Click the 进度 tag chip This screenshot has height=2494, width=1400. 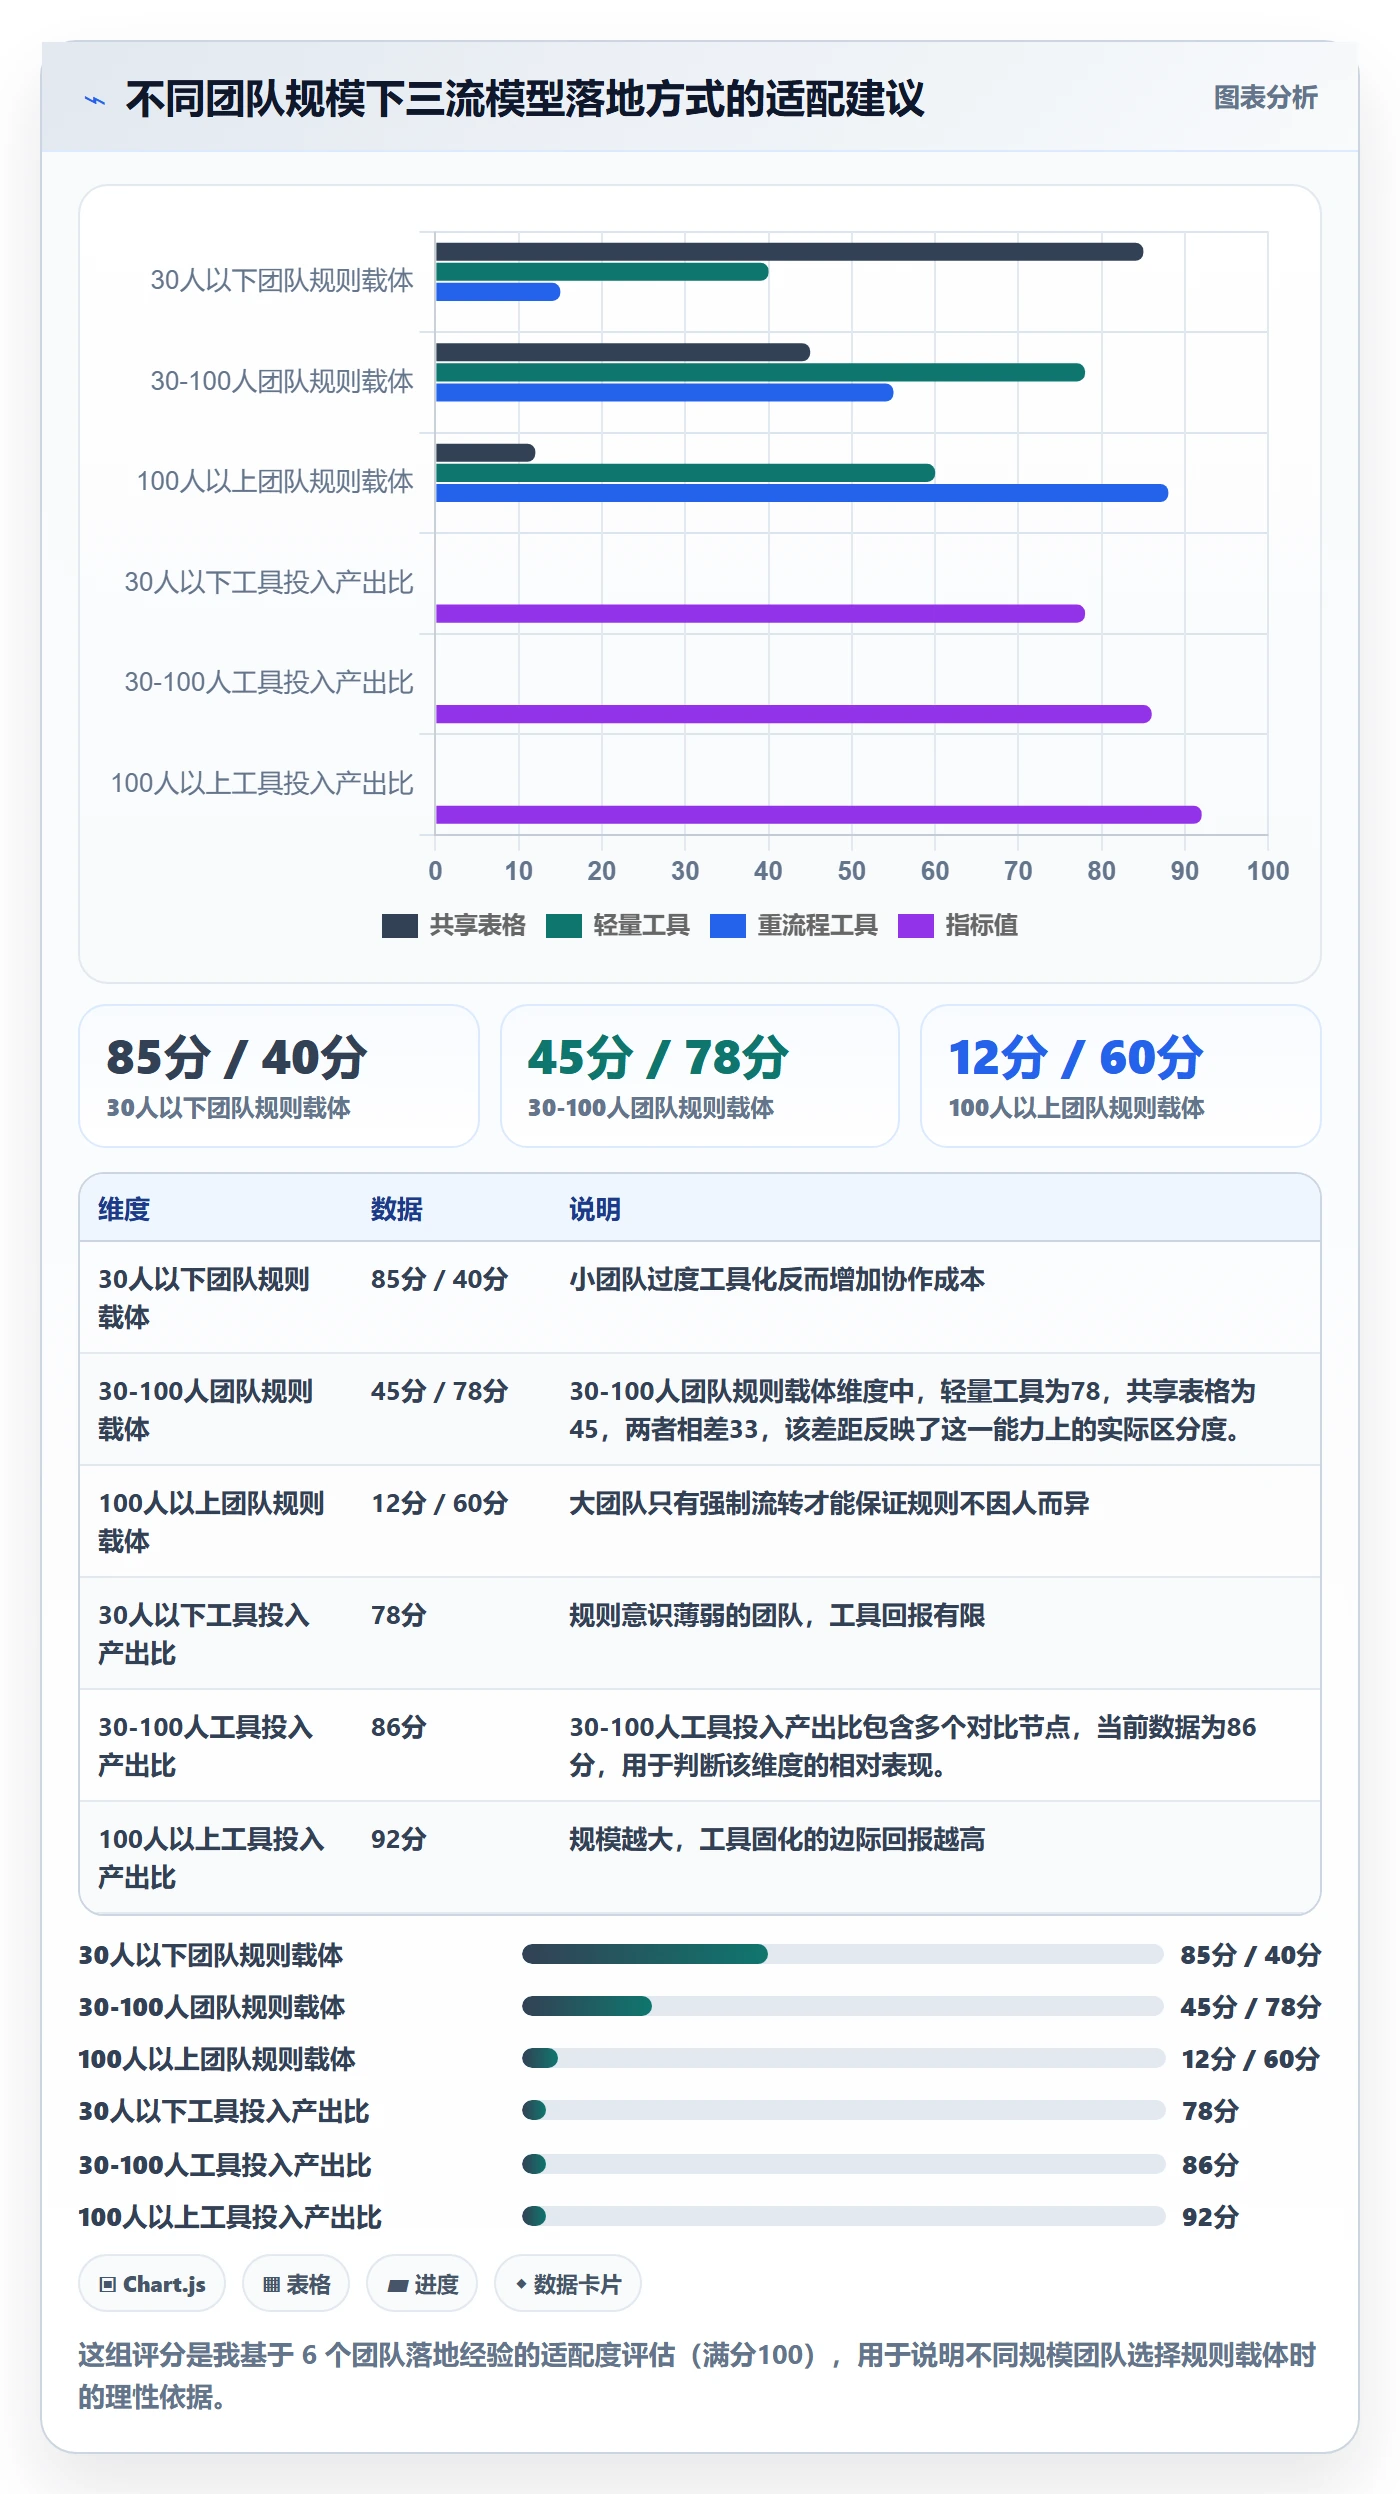pyautogui.click(x=422, y=2285)
